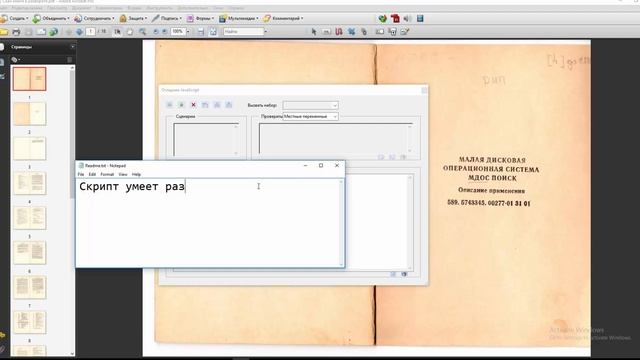Screen dimensions: 640x360
Task: Open File menu in Notepad
Action: tap(81, 174)
